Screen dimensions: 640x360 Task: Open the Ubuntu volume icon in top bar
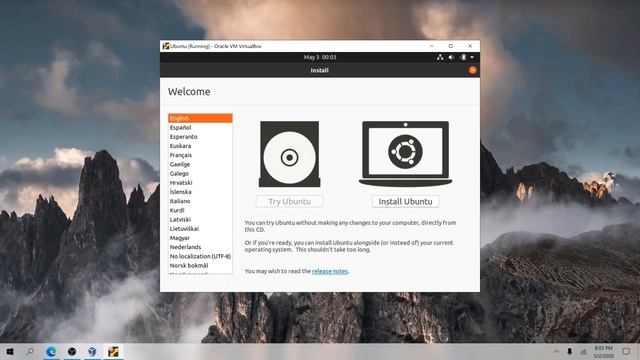(x=451, y=58)
